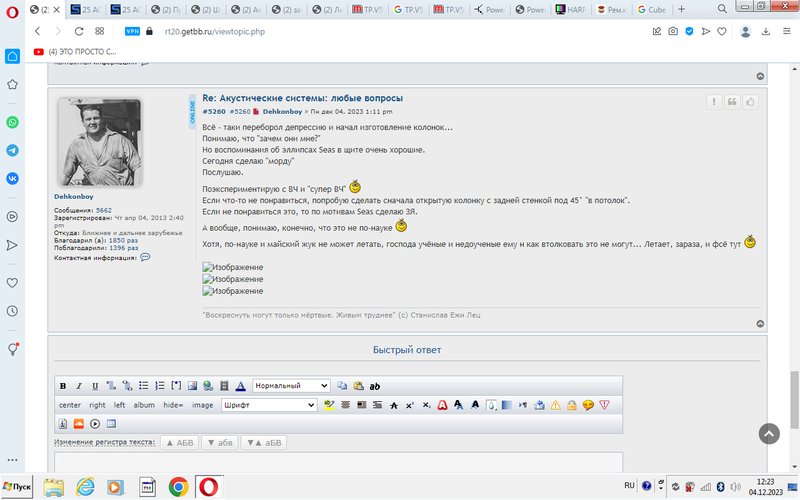Open the 'Шрифт' font family dropdown
800x500 pixels.
(269, 405)
